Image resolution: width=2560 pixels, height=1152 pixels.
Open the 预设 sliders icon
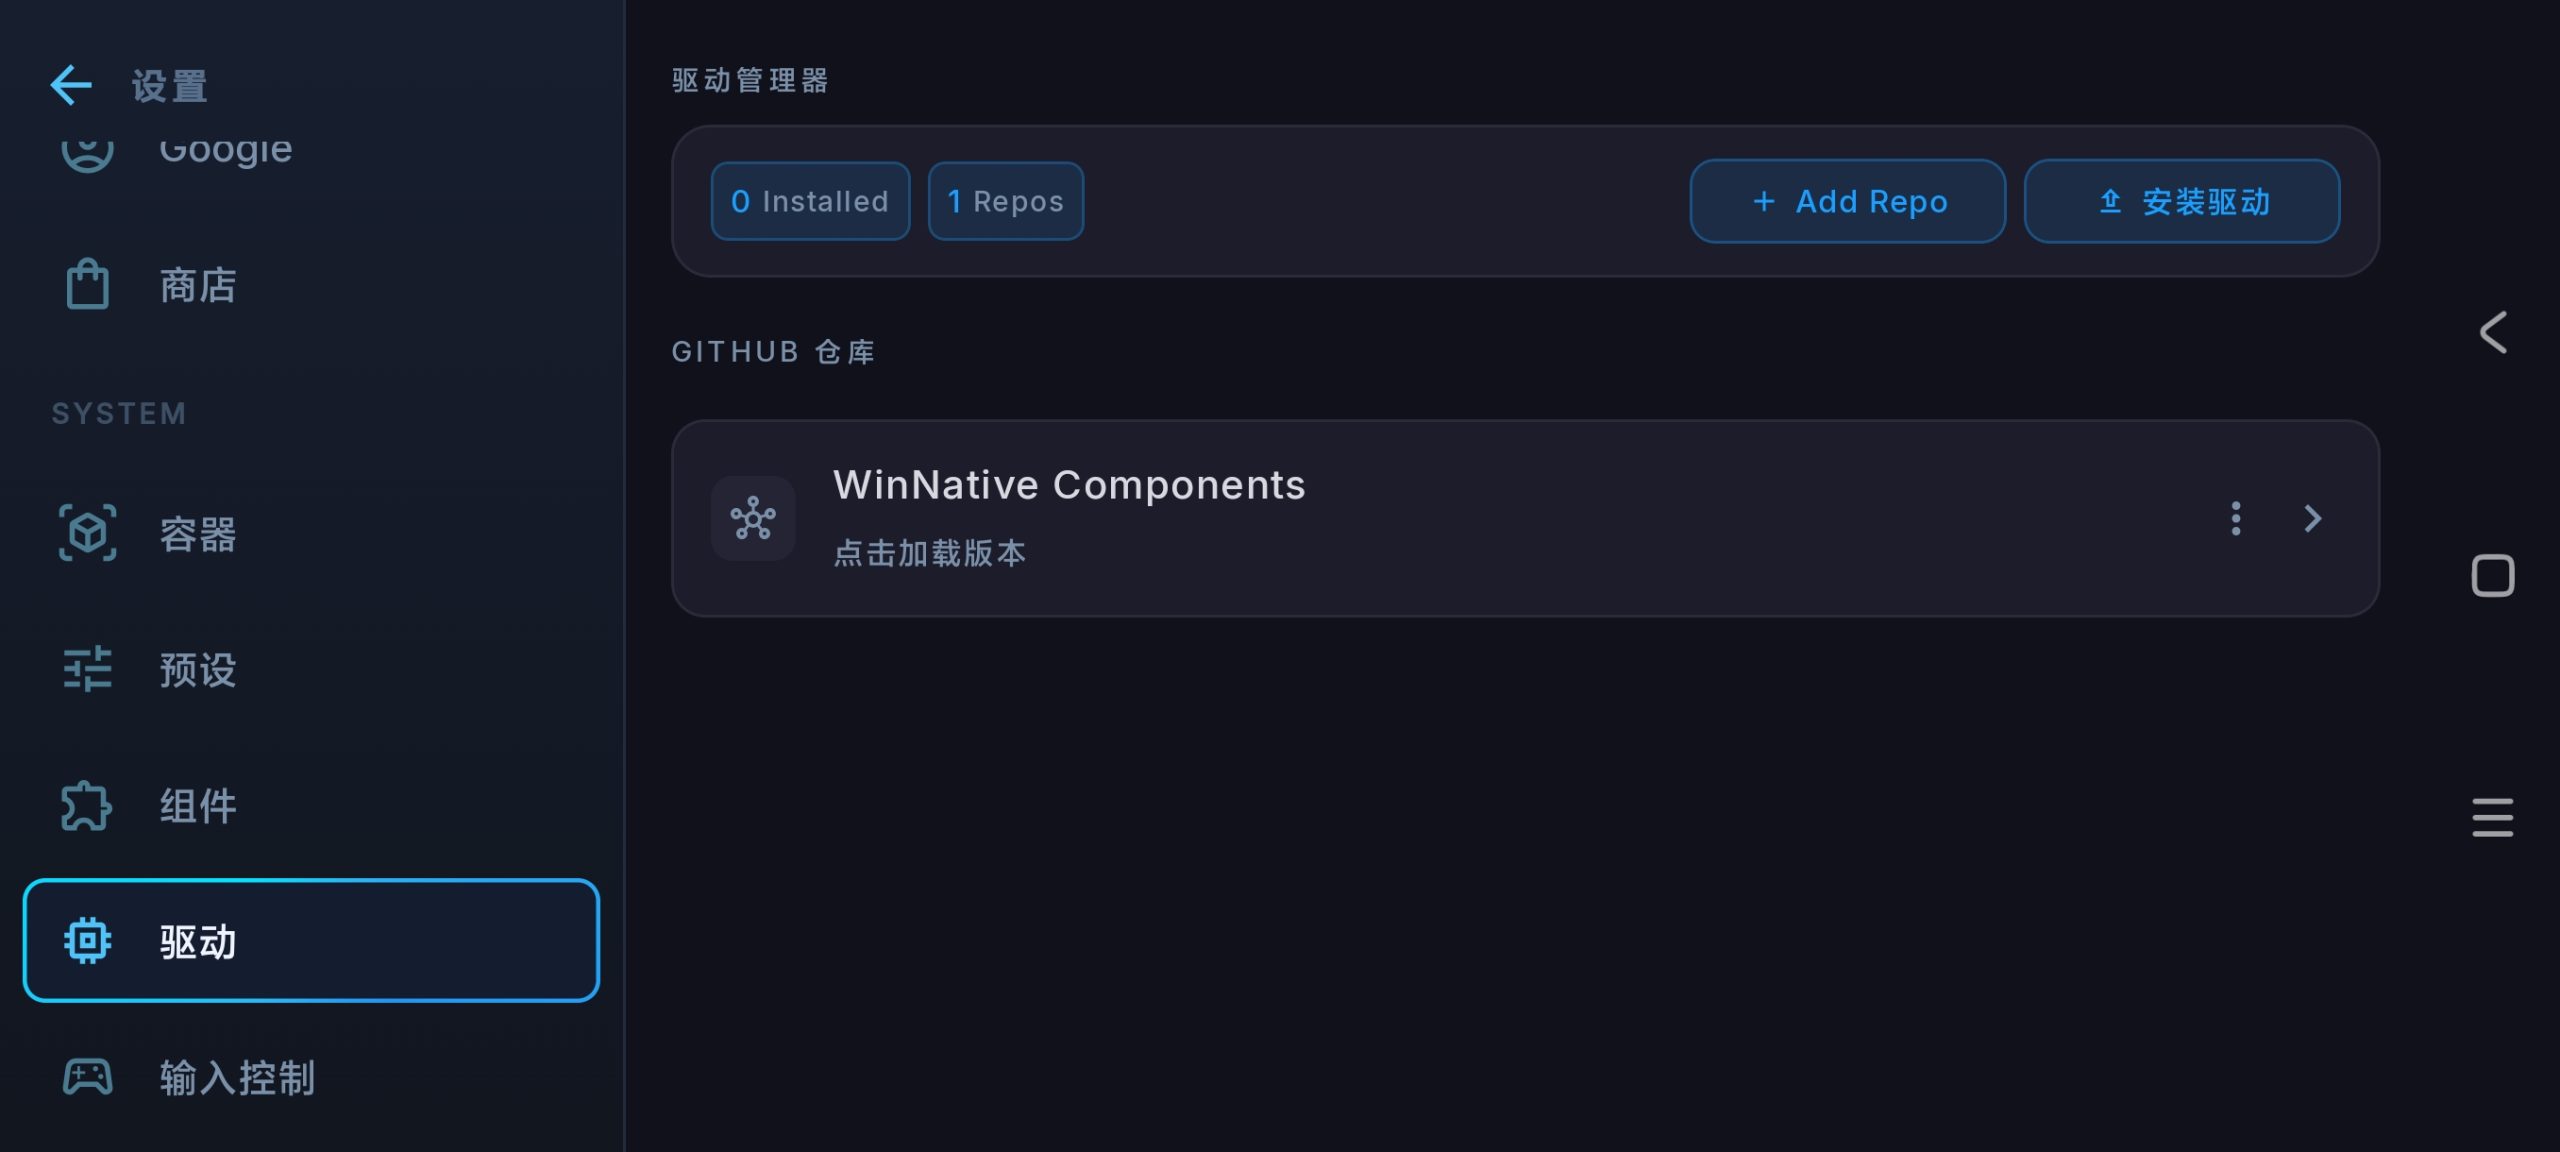[88, 669]
